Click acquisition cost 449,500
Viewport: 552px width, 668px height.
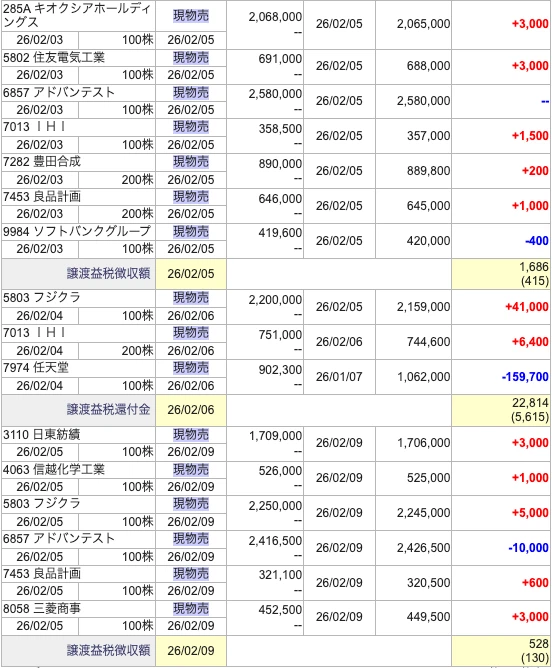point(428,617)
